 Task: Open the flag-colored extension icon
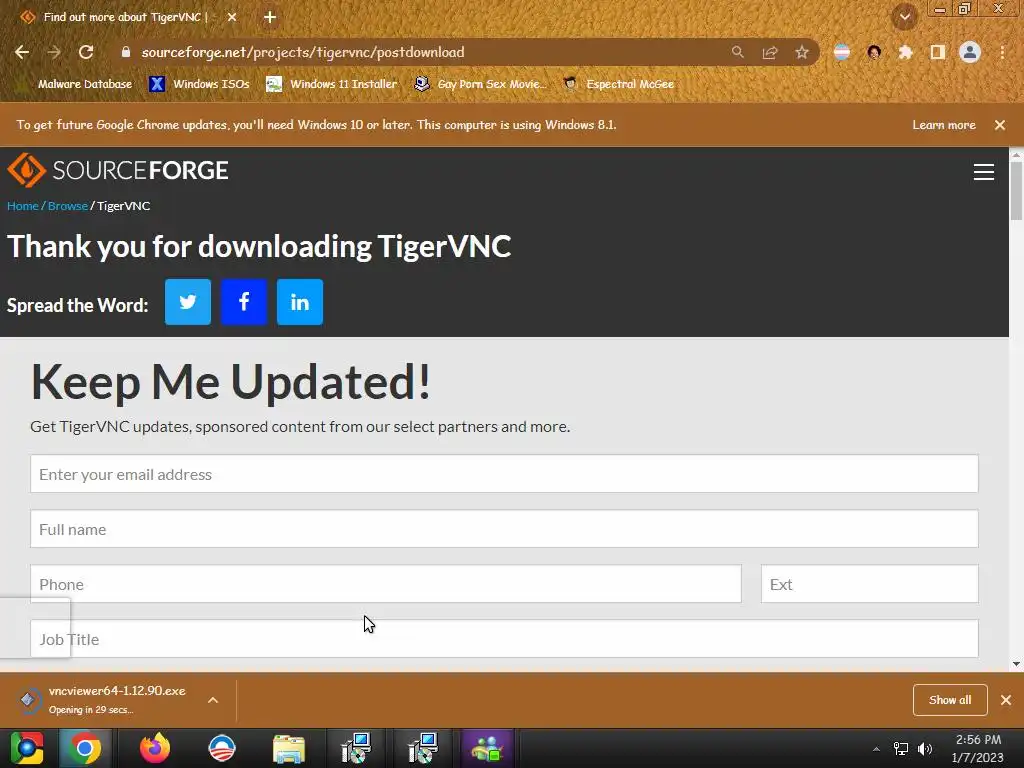842,52
